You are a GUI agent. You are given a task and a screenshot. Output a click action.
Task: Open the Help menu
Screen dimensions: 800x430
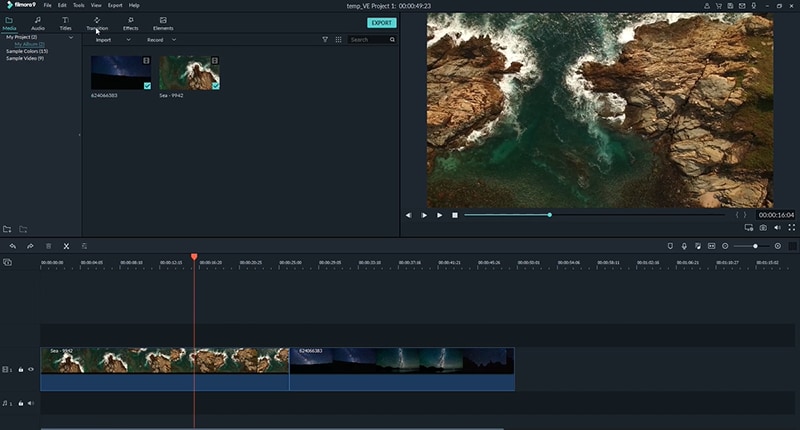[x=134, y=5]
